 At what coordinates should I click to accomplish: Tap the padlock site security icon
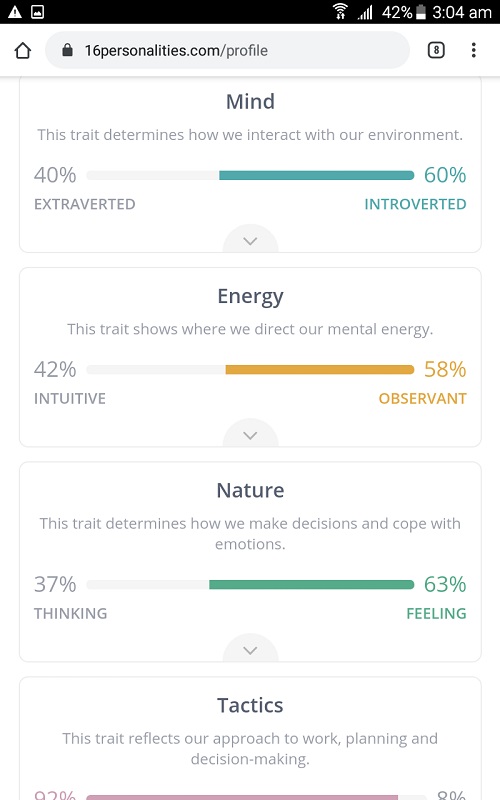[x=67, y=50]
